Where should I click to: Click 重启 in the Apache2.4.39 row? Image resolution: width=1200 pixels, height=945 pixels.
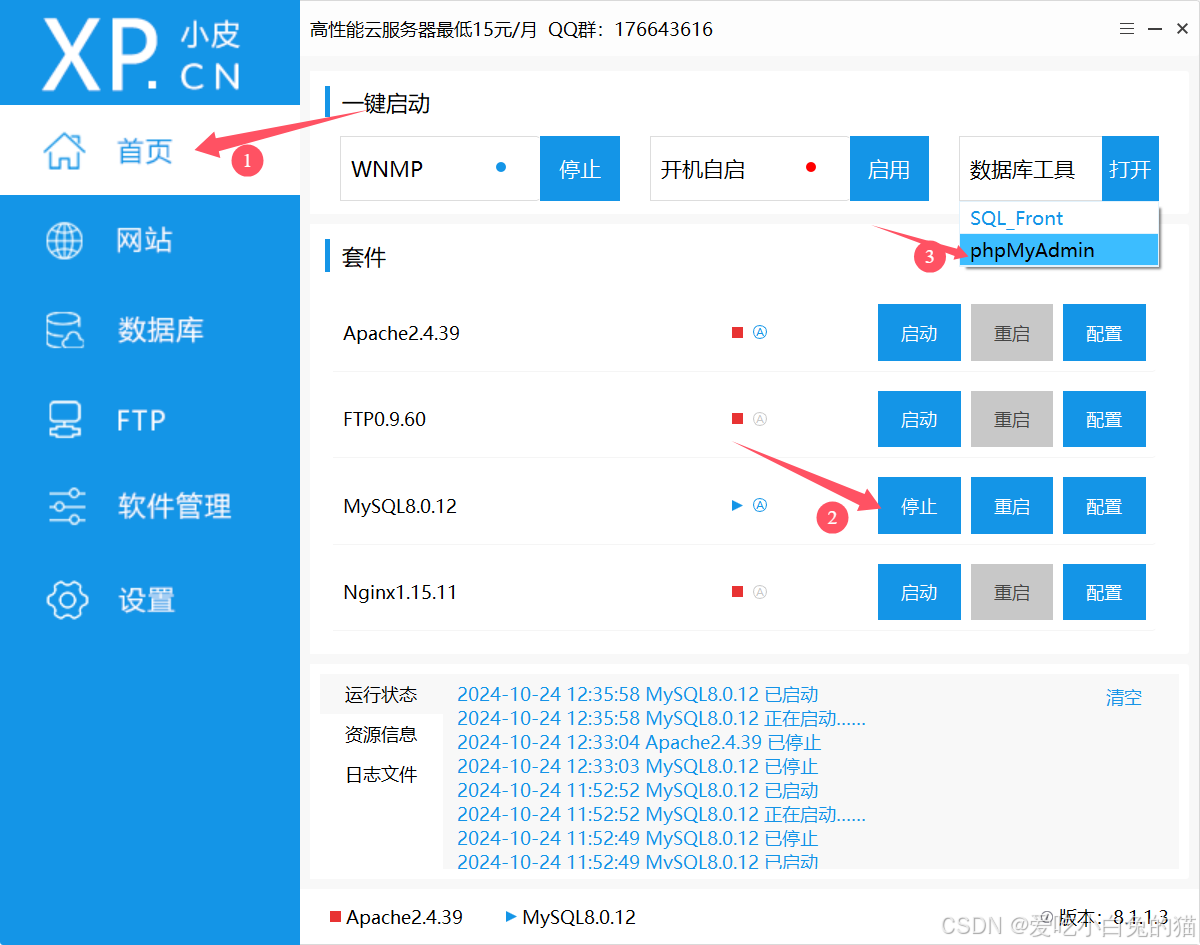coord(1012,333)
